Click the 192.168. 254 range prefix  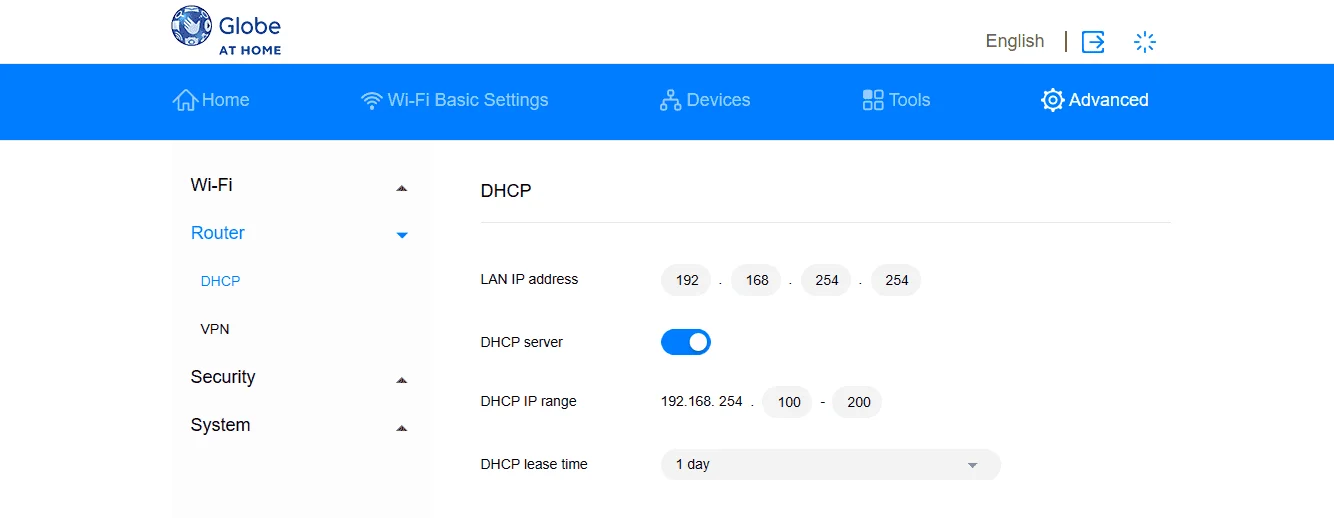(702, 401)
